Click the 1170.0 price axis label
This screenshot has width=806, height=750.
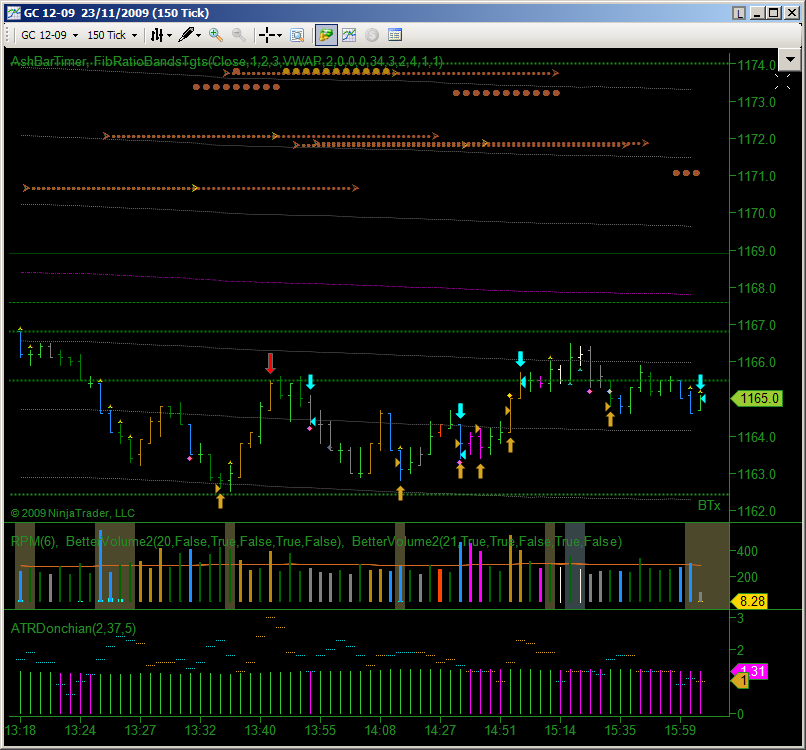point(756,213)
